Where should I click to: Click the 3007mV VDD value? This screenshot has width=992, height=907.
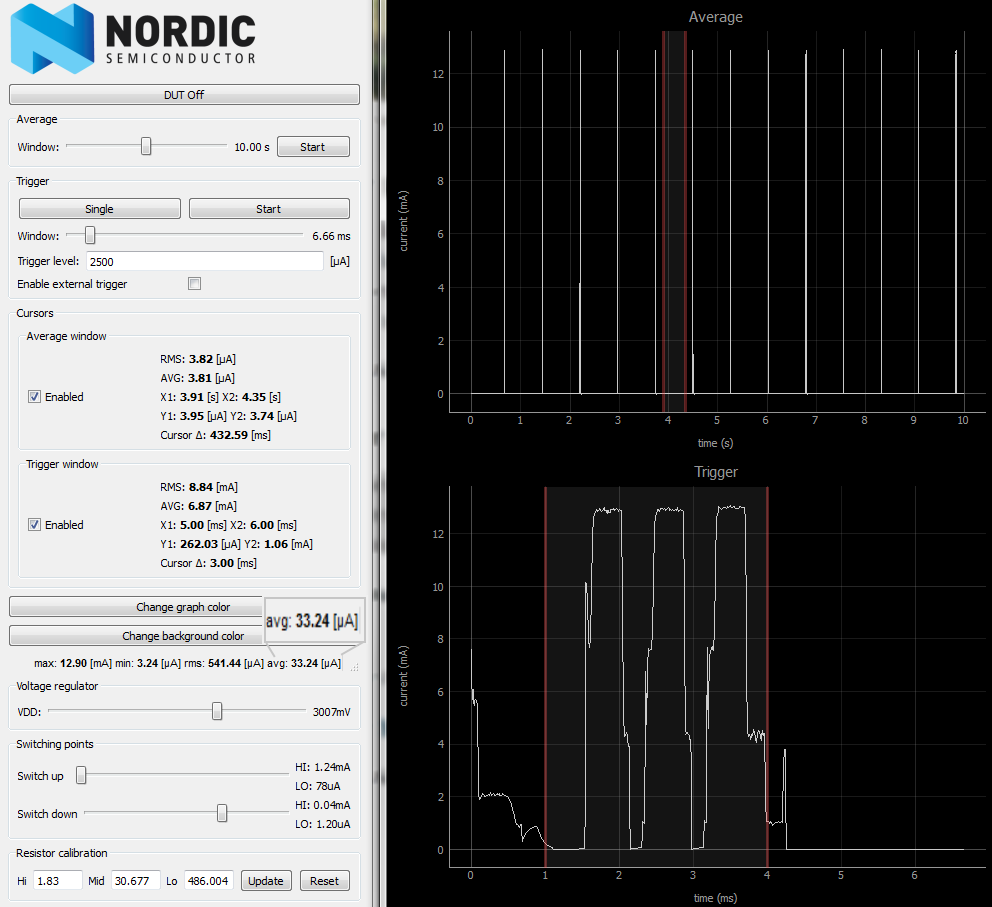[332, 712]
